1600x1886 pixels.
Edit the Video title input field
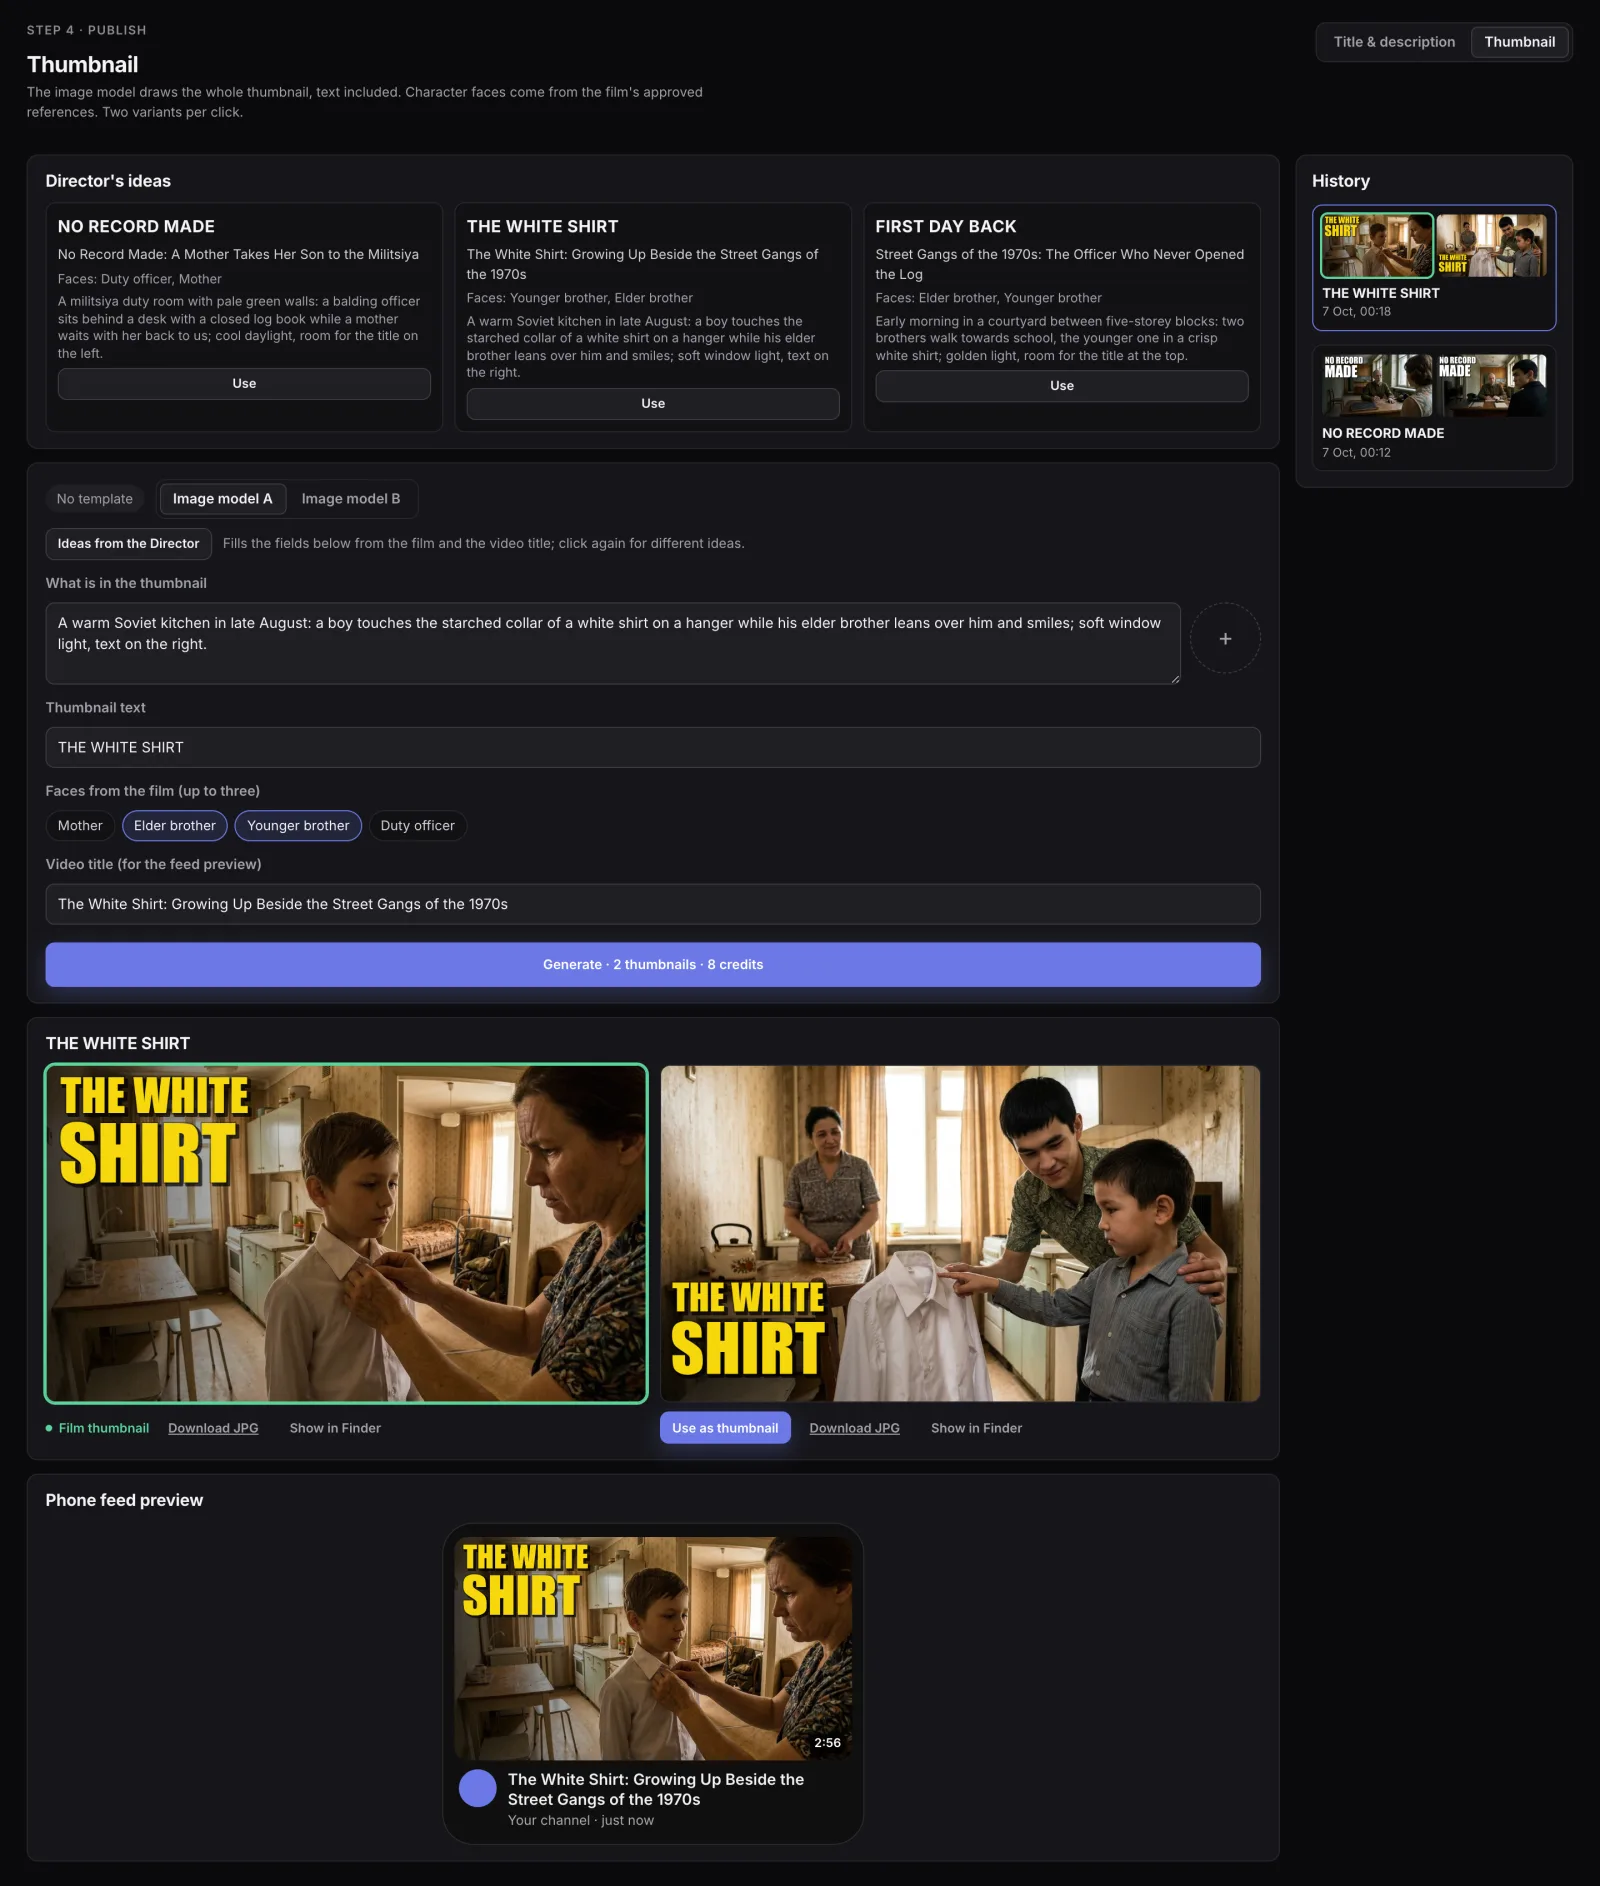click(653, 905)
